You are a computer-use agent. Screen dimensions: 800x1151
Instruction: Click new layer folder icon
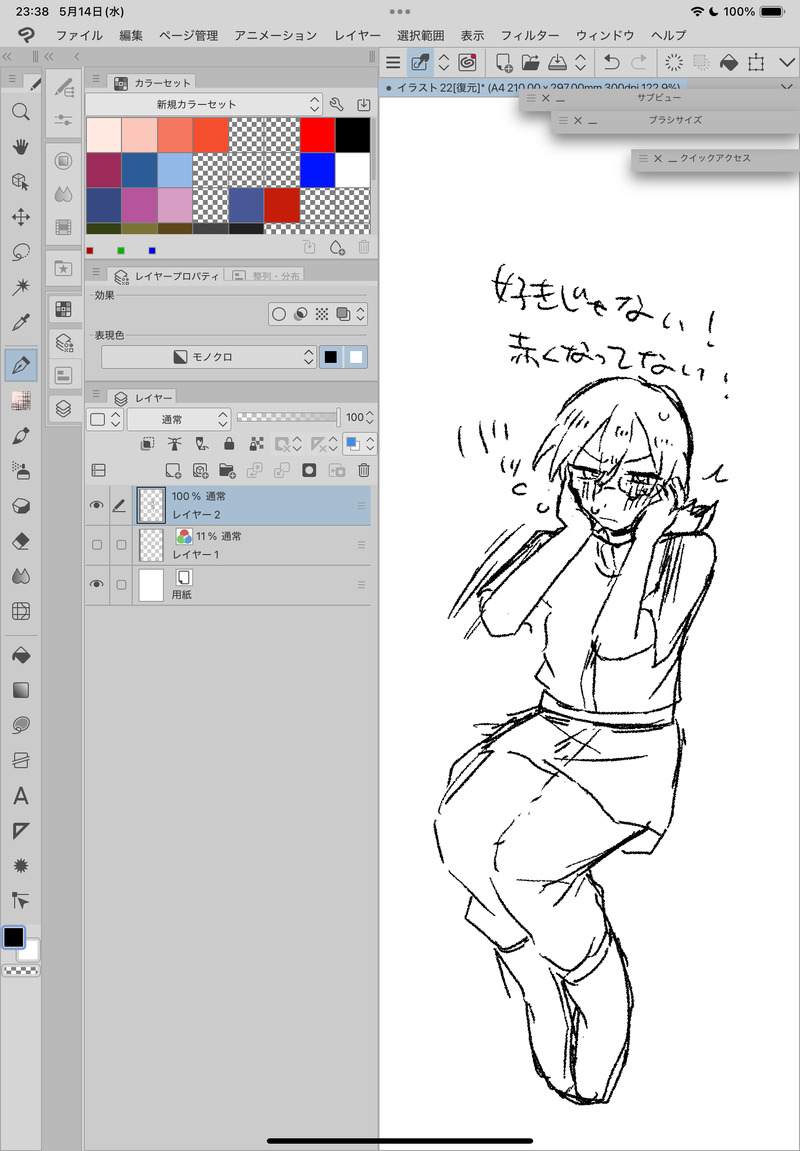[x=227, y=470]
